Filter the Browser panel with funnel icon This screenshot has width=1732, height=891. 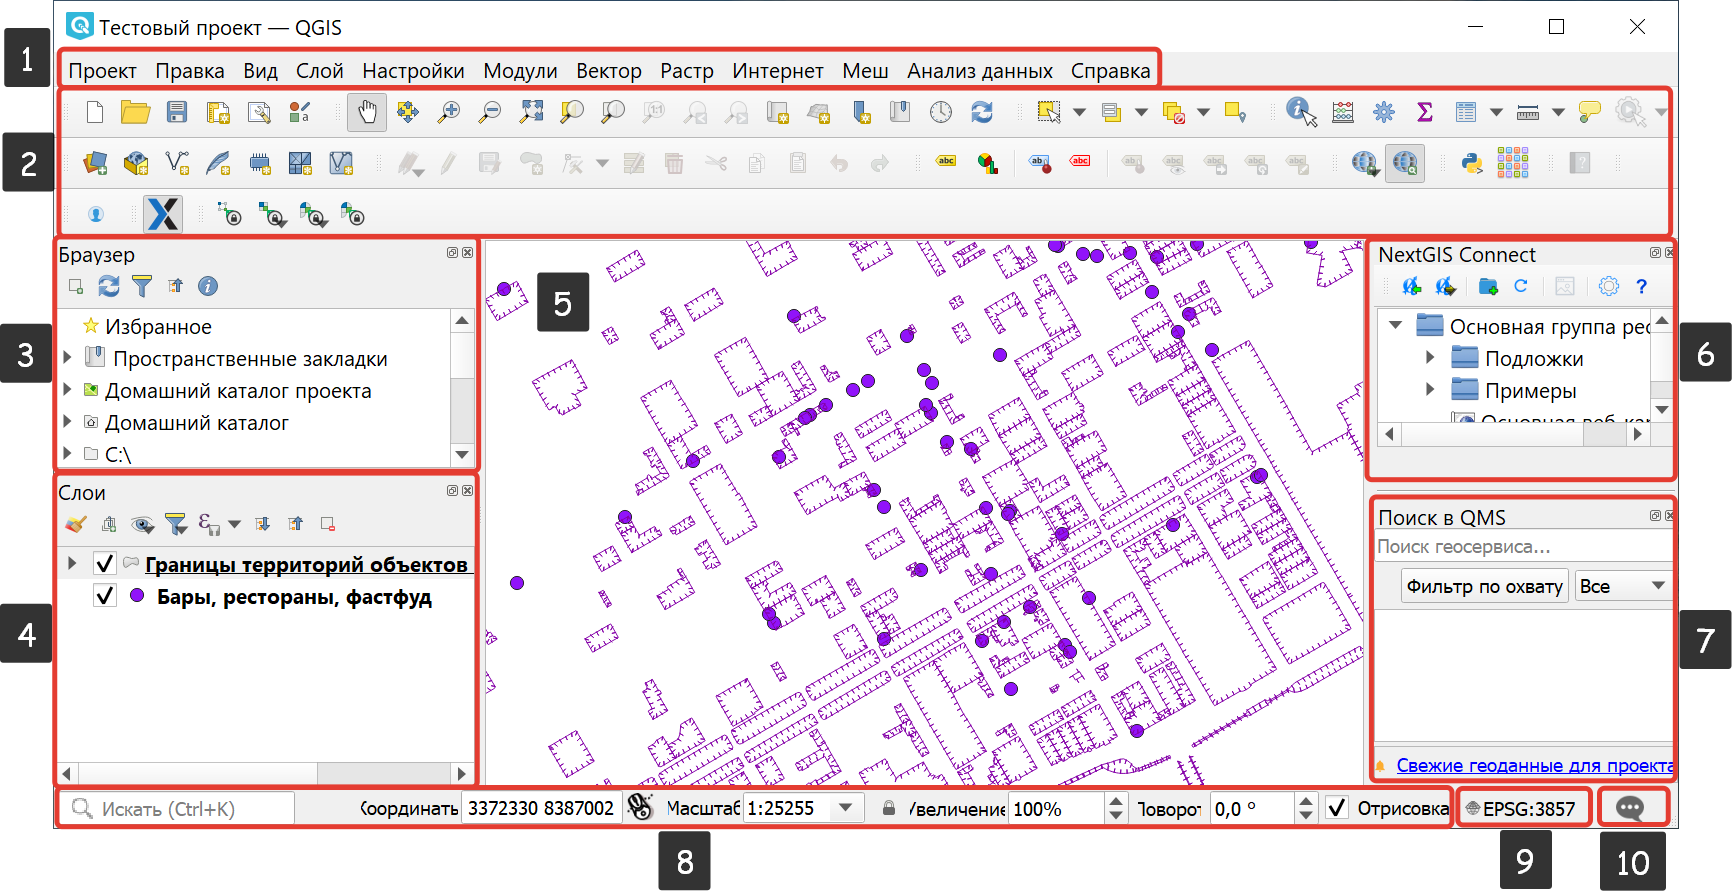point(142,287)
